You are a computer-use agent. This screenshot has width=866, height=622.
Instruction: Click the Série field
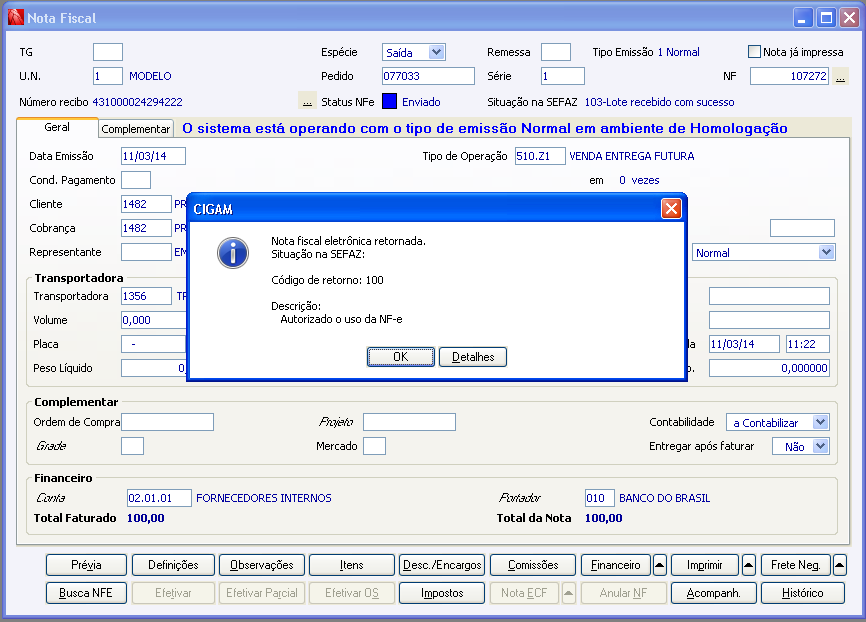click(x=563, y=76)
